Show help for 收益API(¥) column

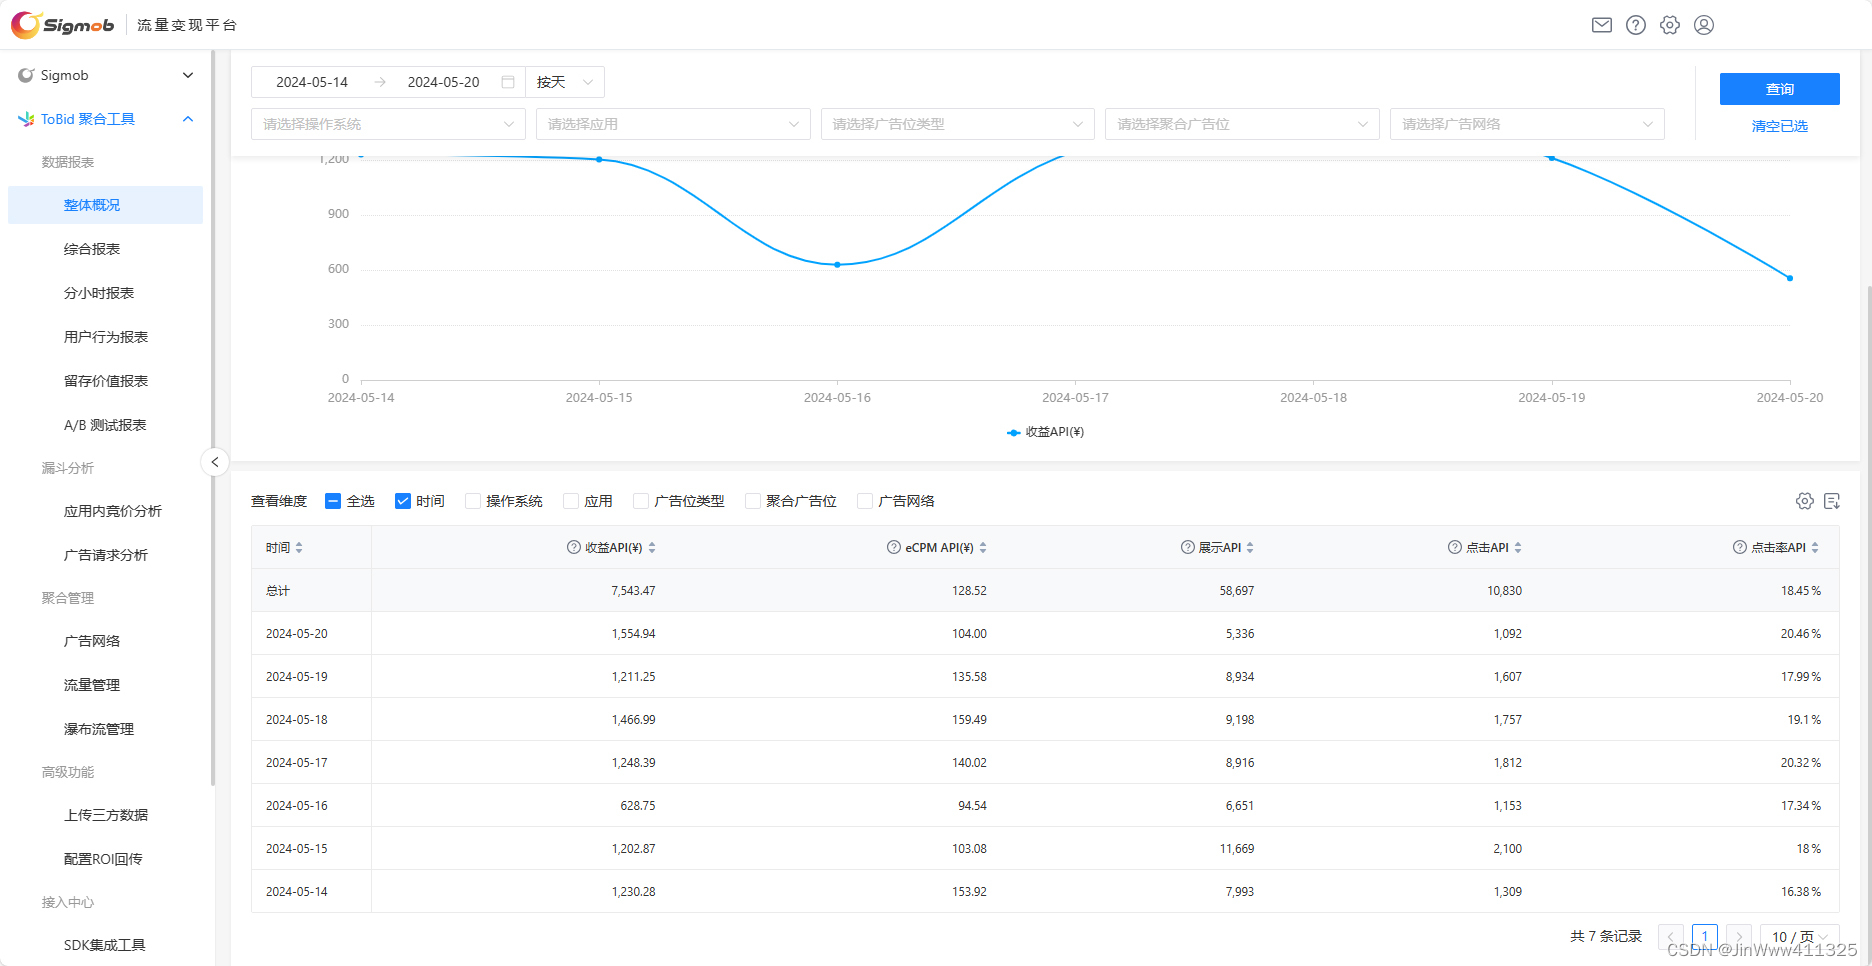click(574, 547)
